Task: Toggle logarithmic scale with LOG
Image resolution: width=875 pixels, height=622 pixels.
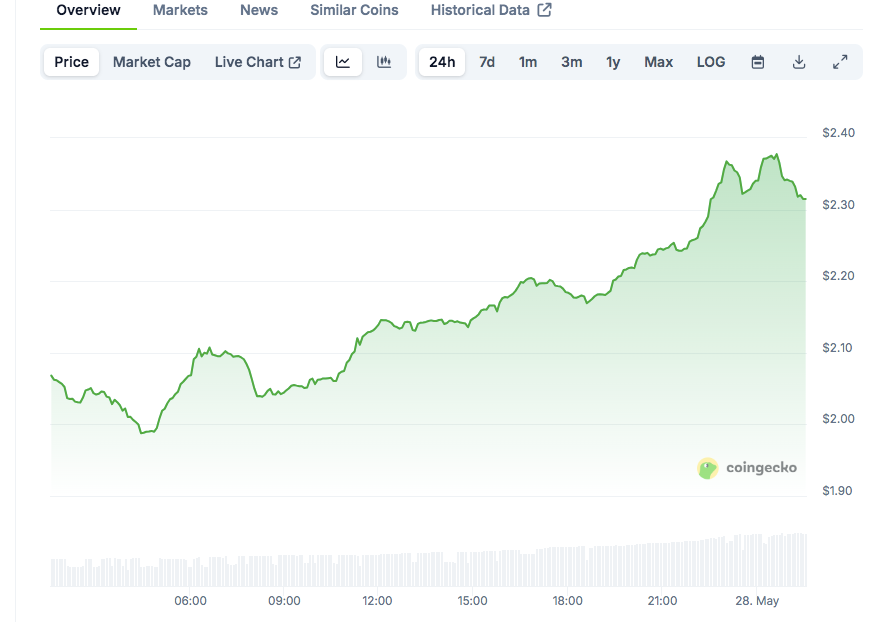Action: point(710,62)
